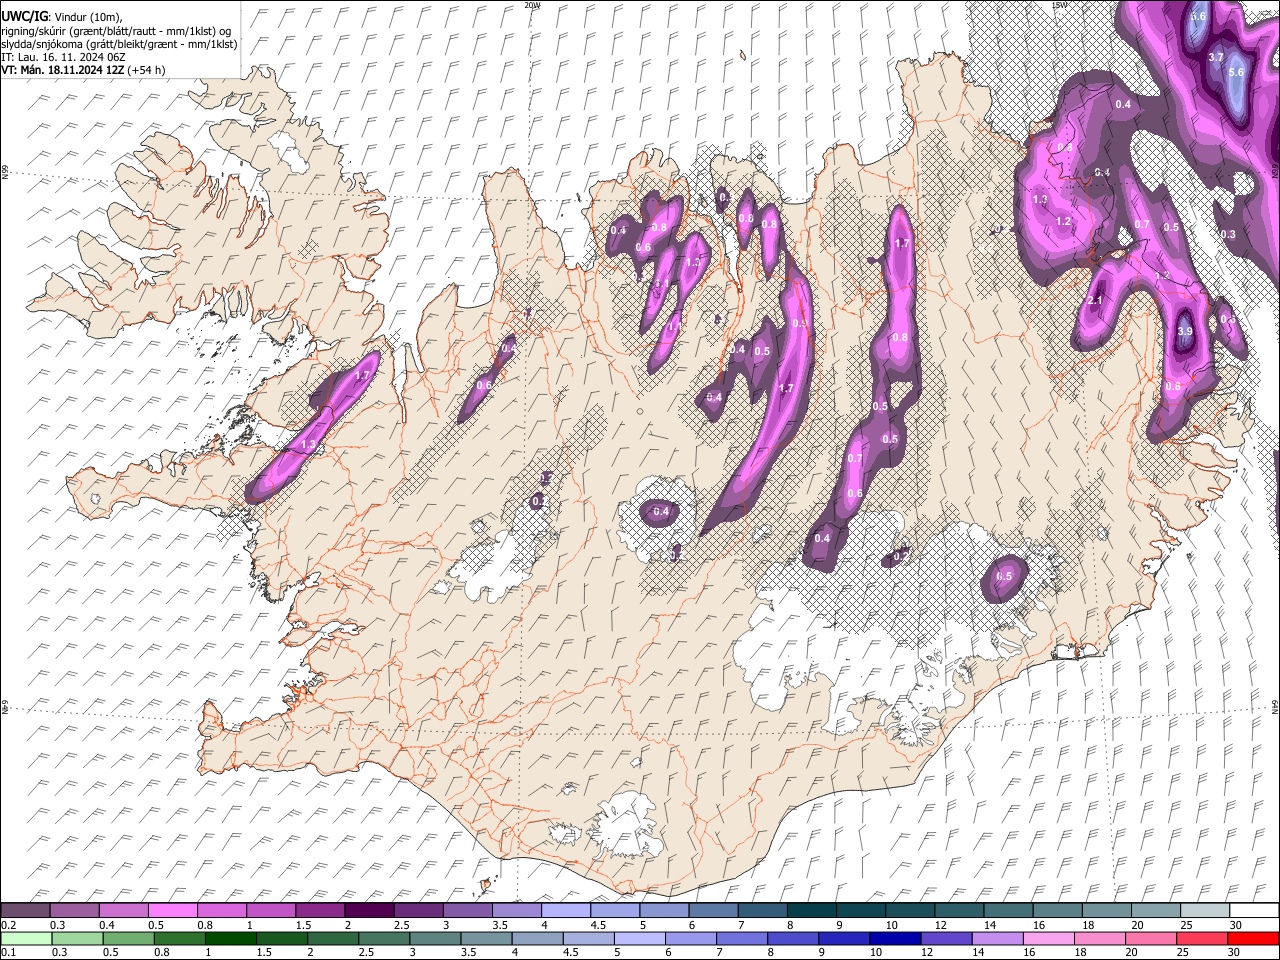This screenshot has width=1280, height=960.
Task: Select the bright pink swatch labeled 0.5 in purple bar
Action: pyautogui.click(x=173, y=910)
